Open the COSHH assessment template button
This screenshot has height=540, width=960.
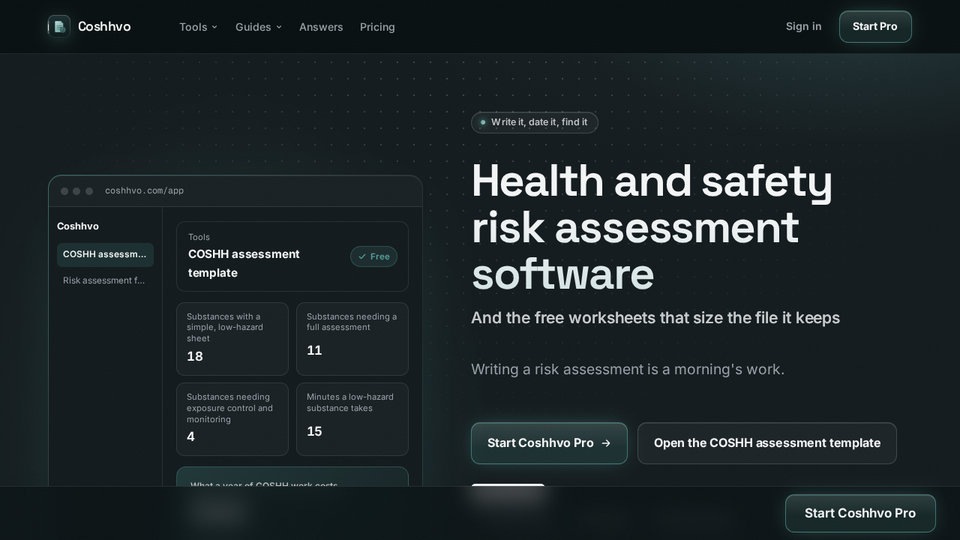[x=767, y=443]
